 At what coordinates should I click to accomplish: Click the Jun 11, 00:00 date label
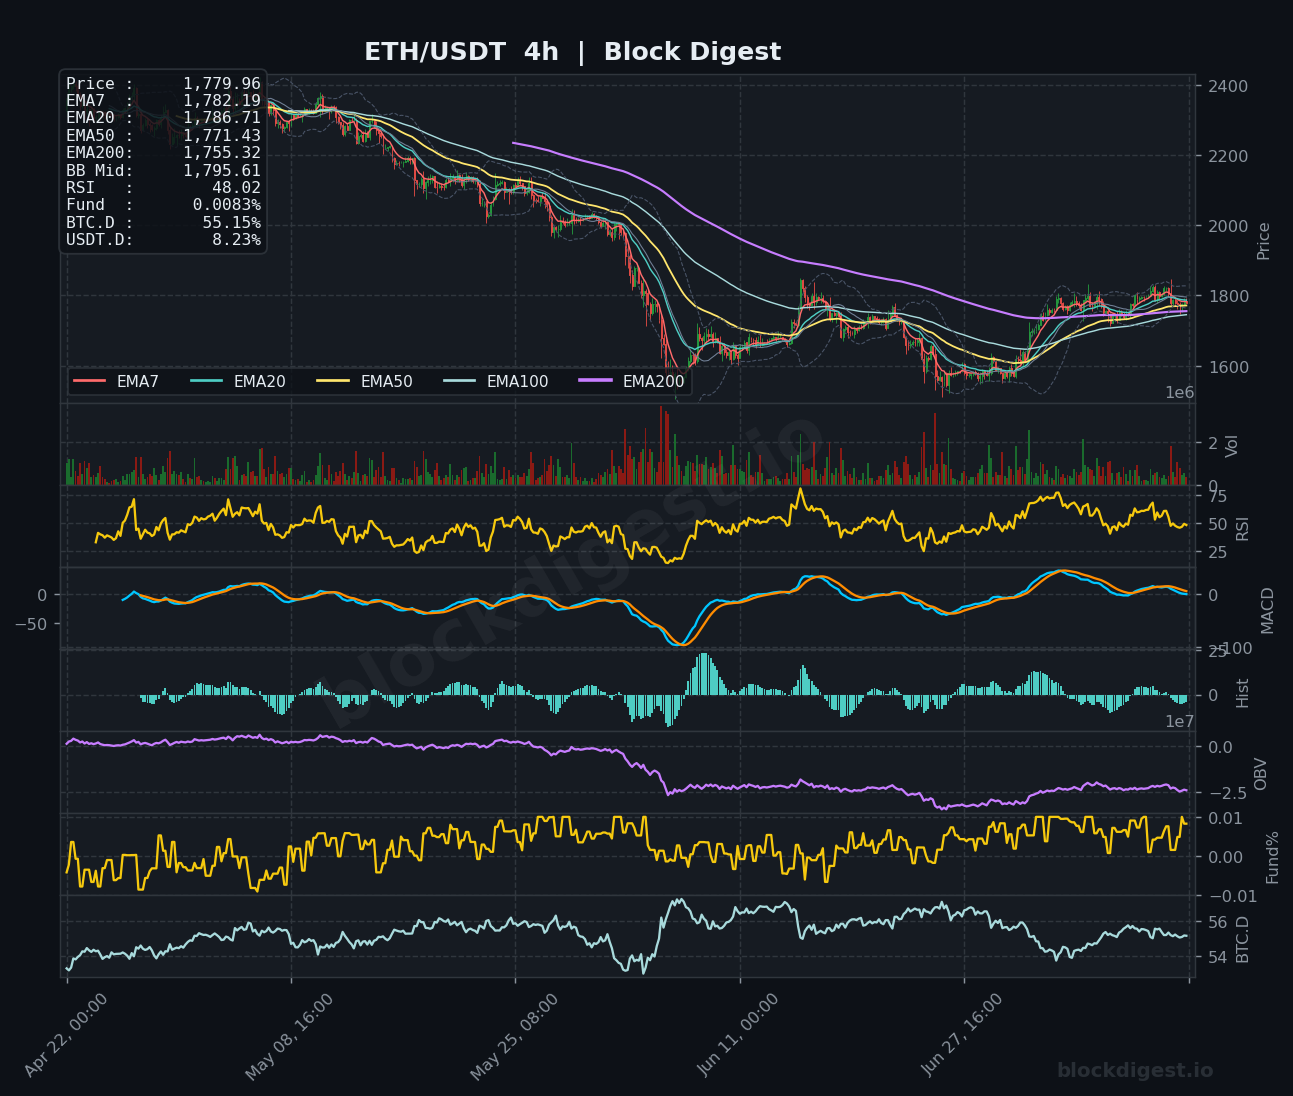738,1036
